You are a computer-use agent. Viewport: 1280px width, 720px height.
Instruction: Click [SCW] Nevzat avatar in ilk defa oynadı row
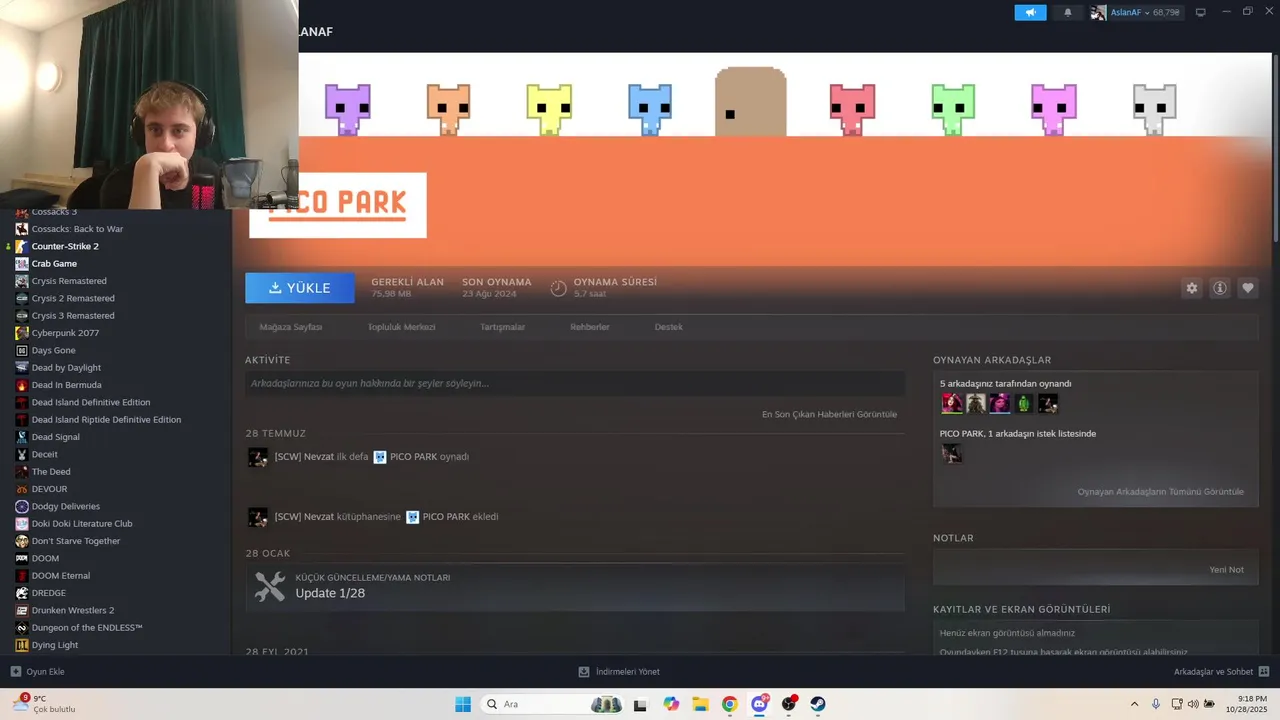coord(257,457)
